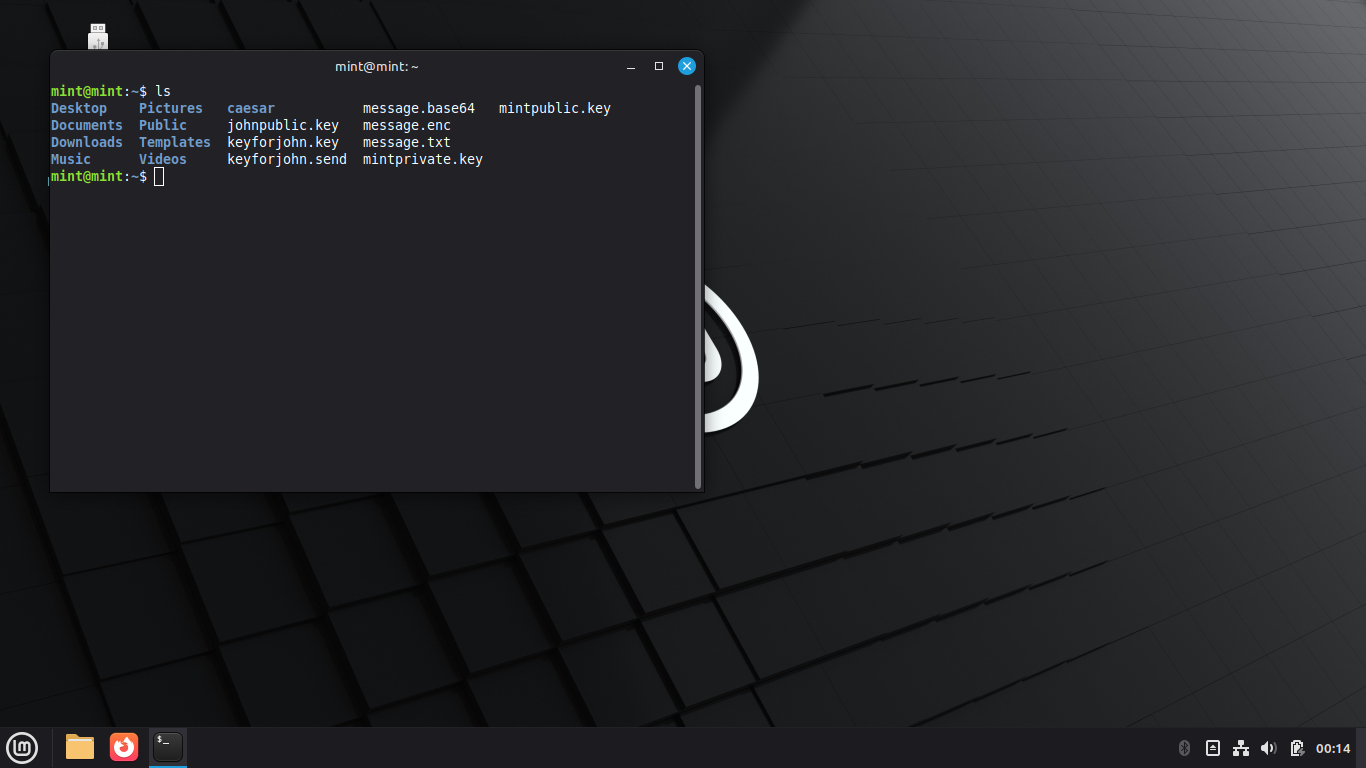Click the terminal title bar 'mint@mint: ~'
The height and width of the screenshot is (768, 1366).
click(x=376, y=66)
